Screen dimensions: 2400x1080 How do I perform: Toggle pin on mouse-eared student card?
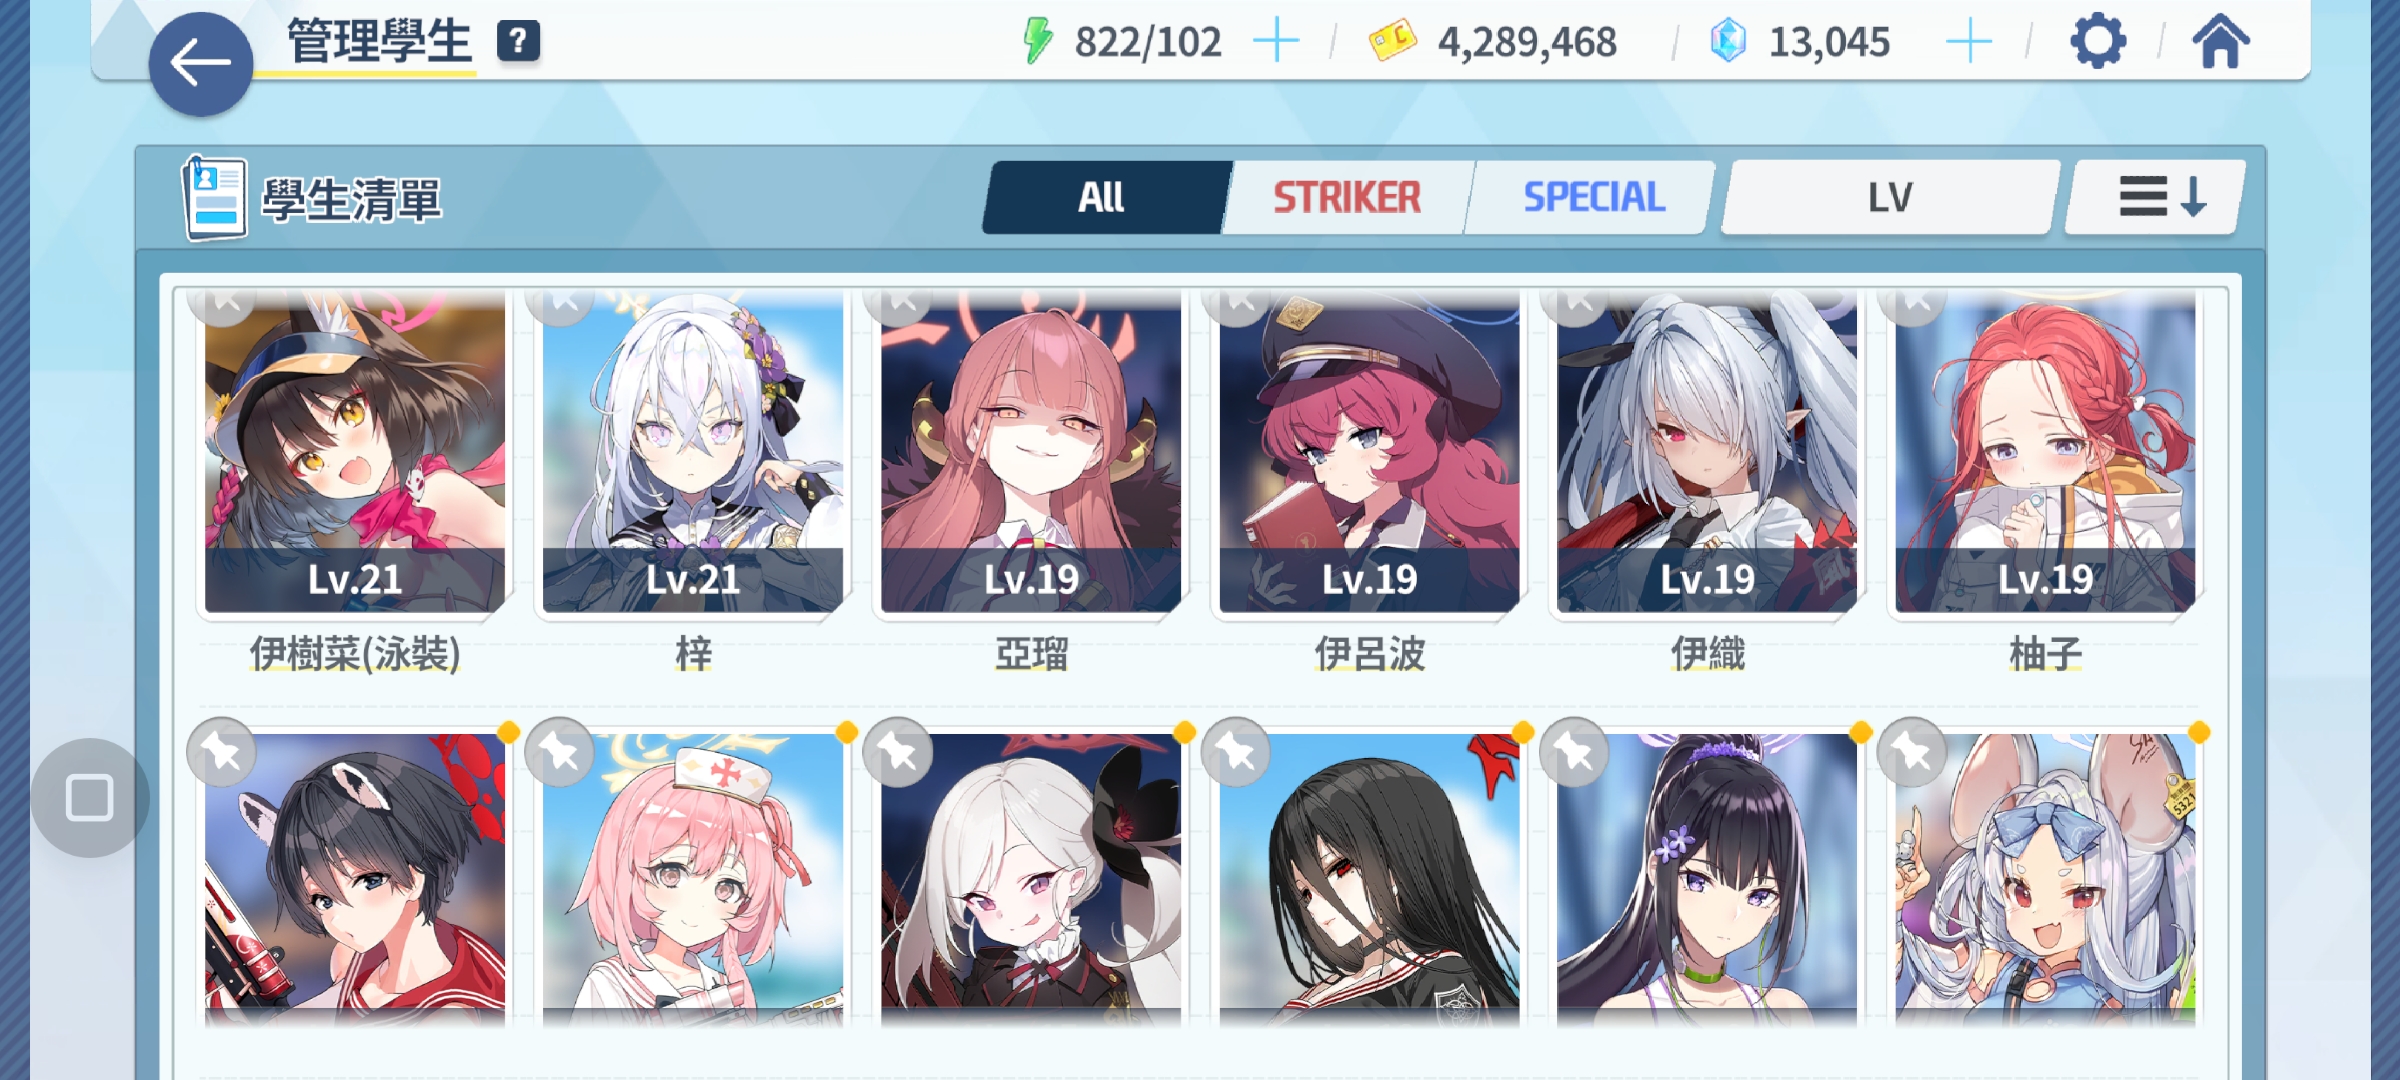tap(1912, 752)
